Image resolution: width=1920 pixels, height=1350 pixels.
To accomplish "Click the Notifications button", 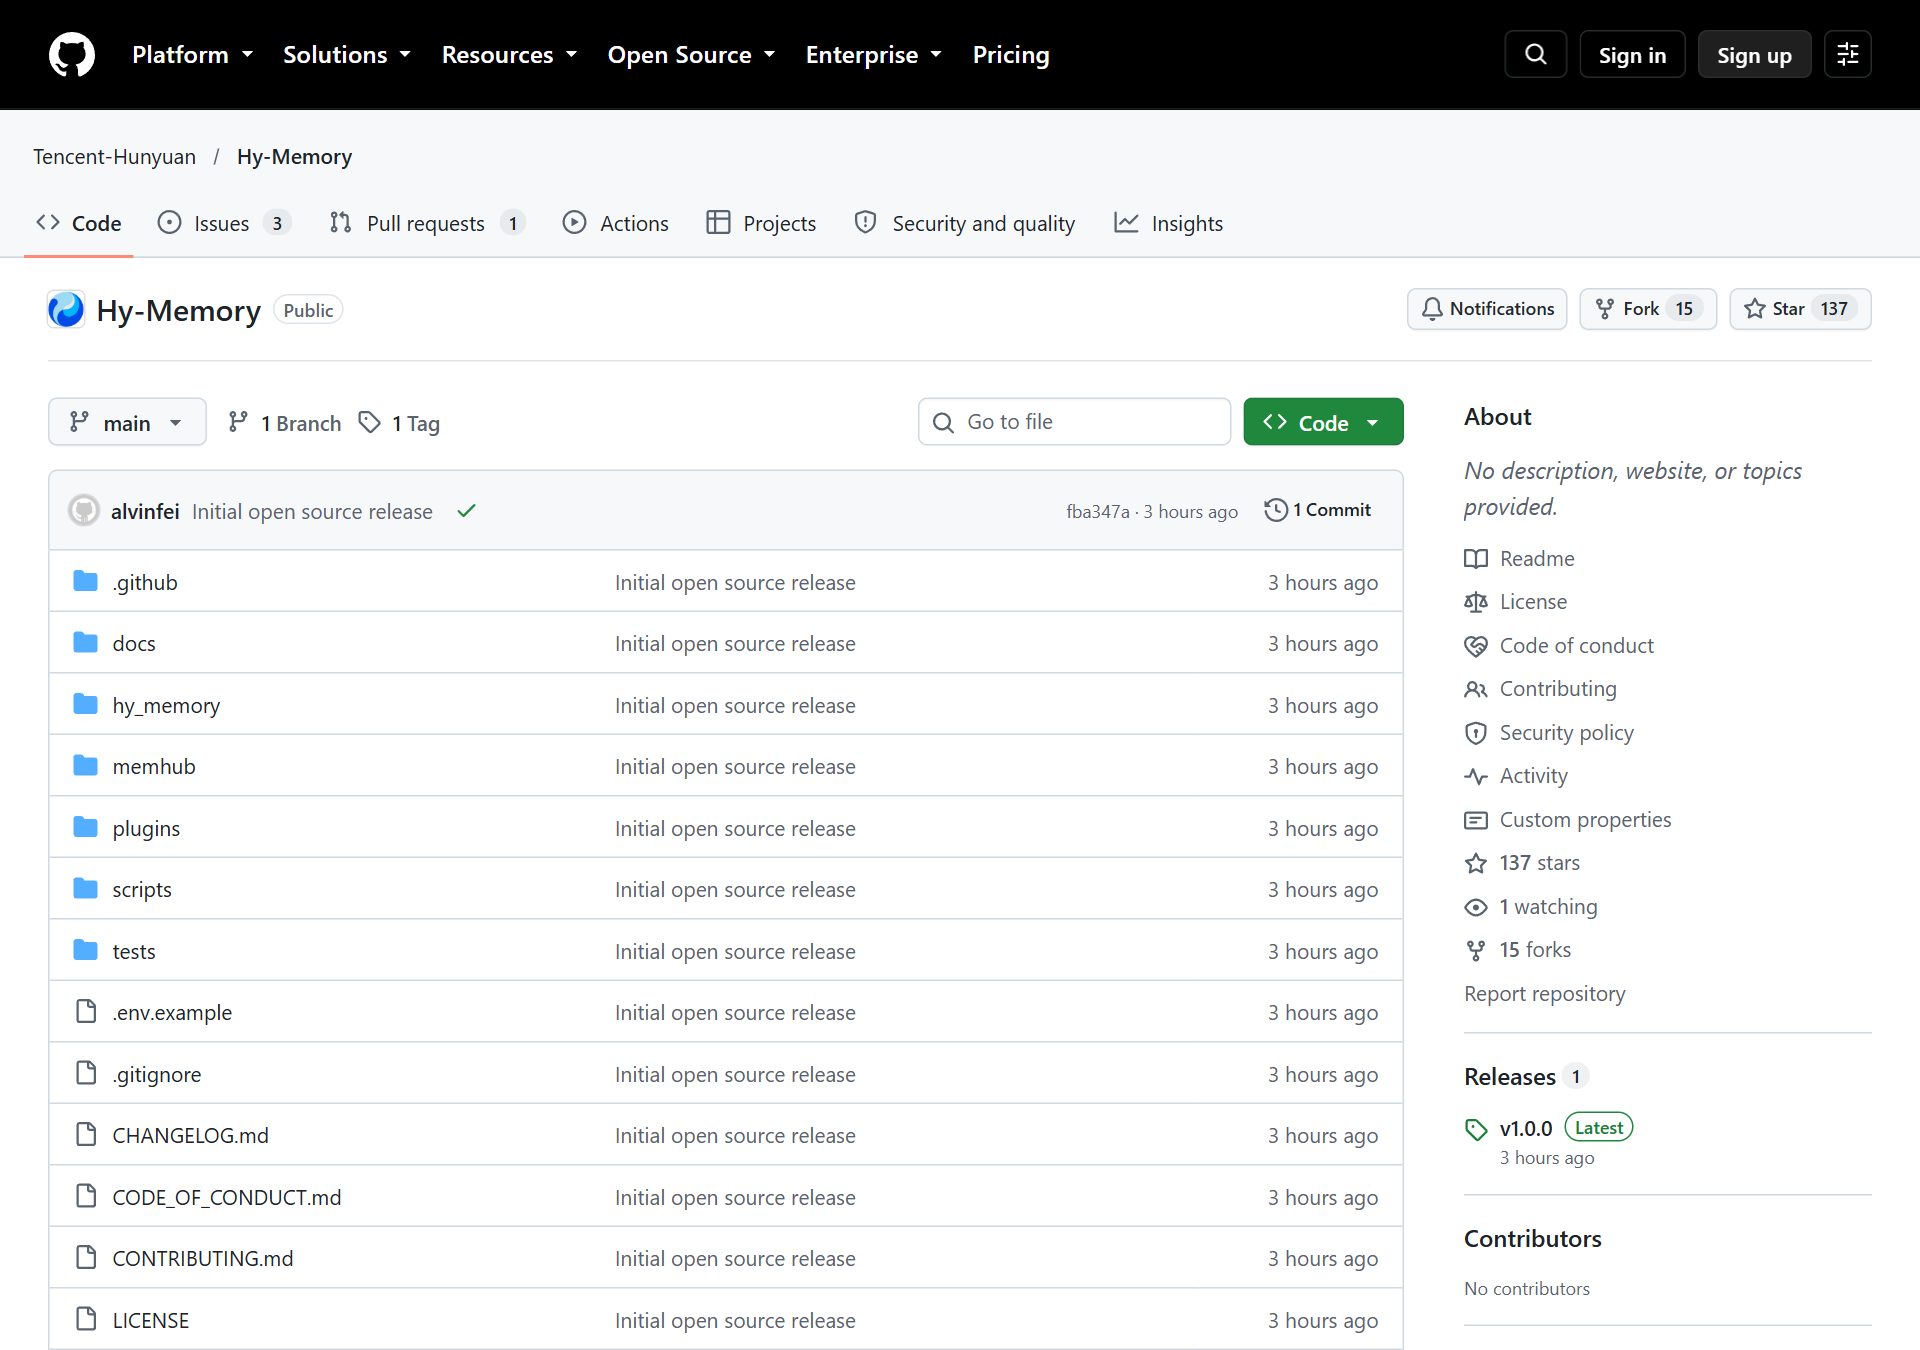I will click(1487, 309).
